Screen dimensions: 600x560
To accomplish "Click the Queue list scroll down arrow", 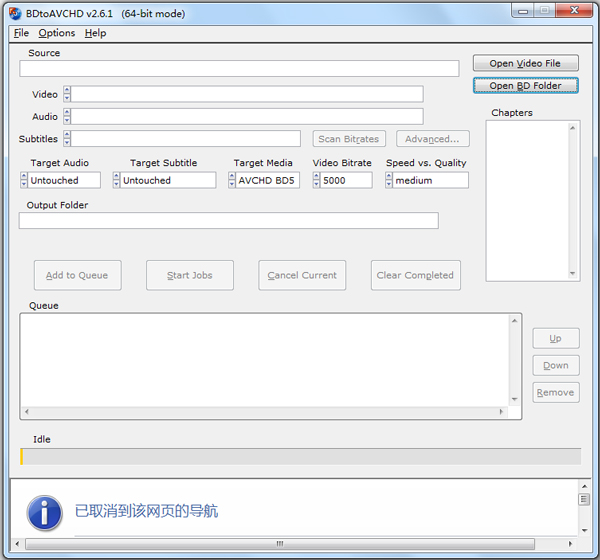I will [514, 399].
